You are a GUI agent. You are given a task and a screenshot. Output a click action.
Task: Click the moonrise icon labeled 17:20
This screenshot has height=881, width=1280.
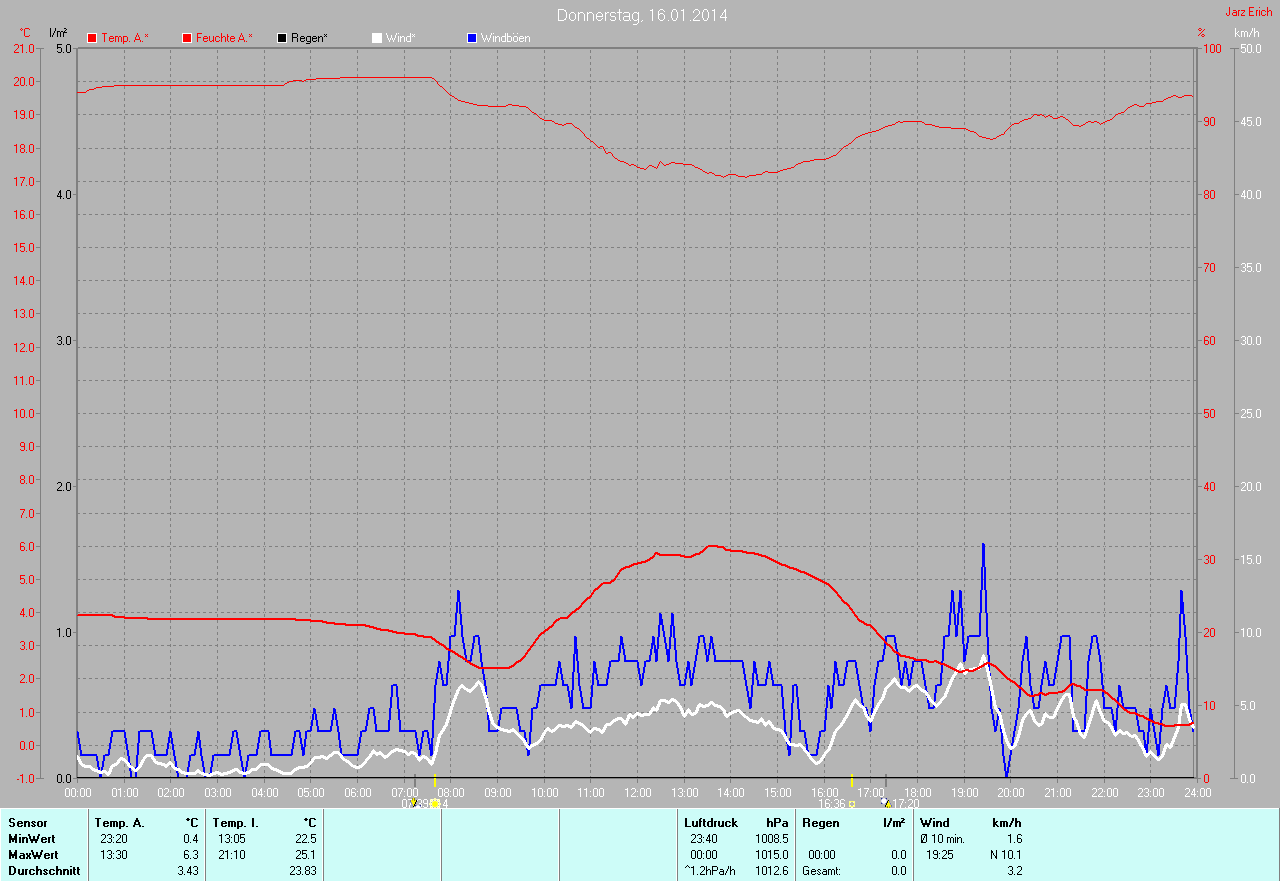[x=886, y=803]
